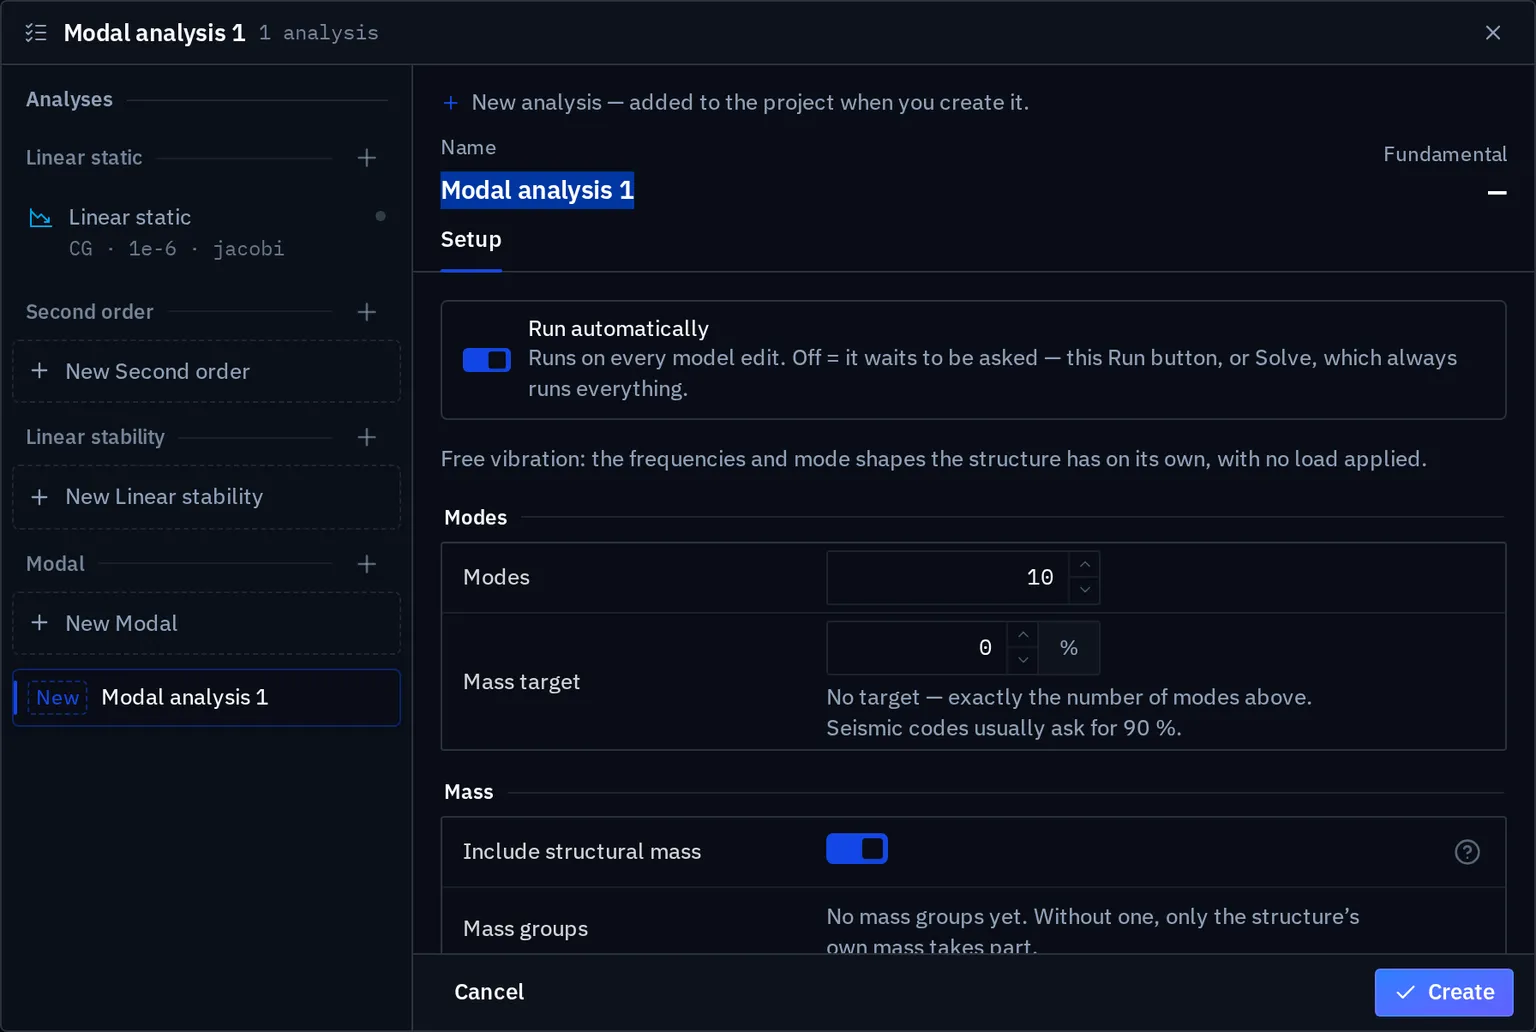Click the Fundamental value dash
This screenshot has height=1032, width=1536.
(x=1497, y=192)
